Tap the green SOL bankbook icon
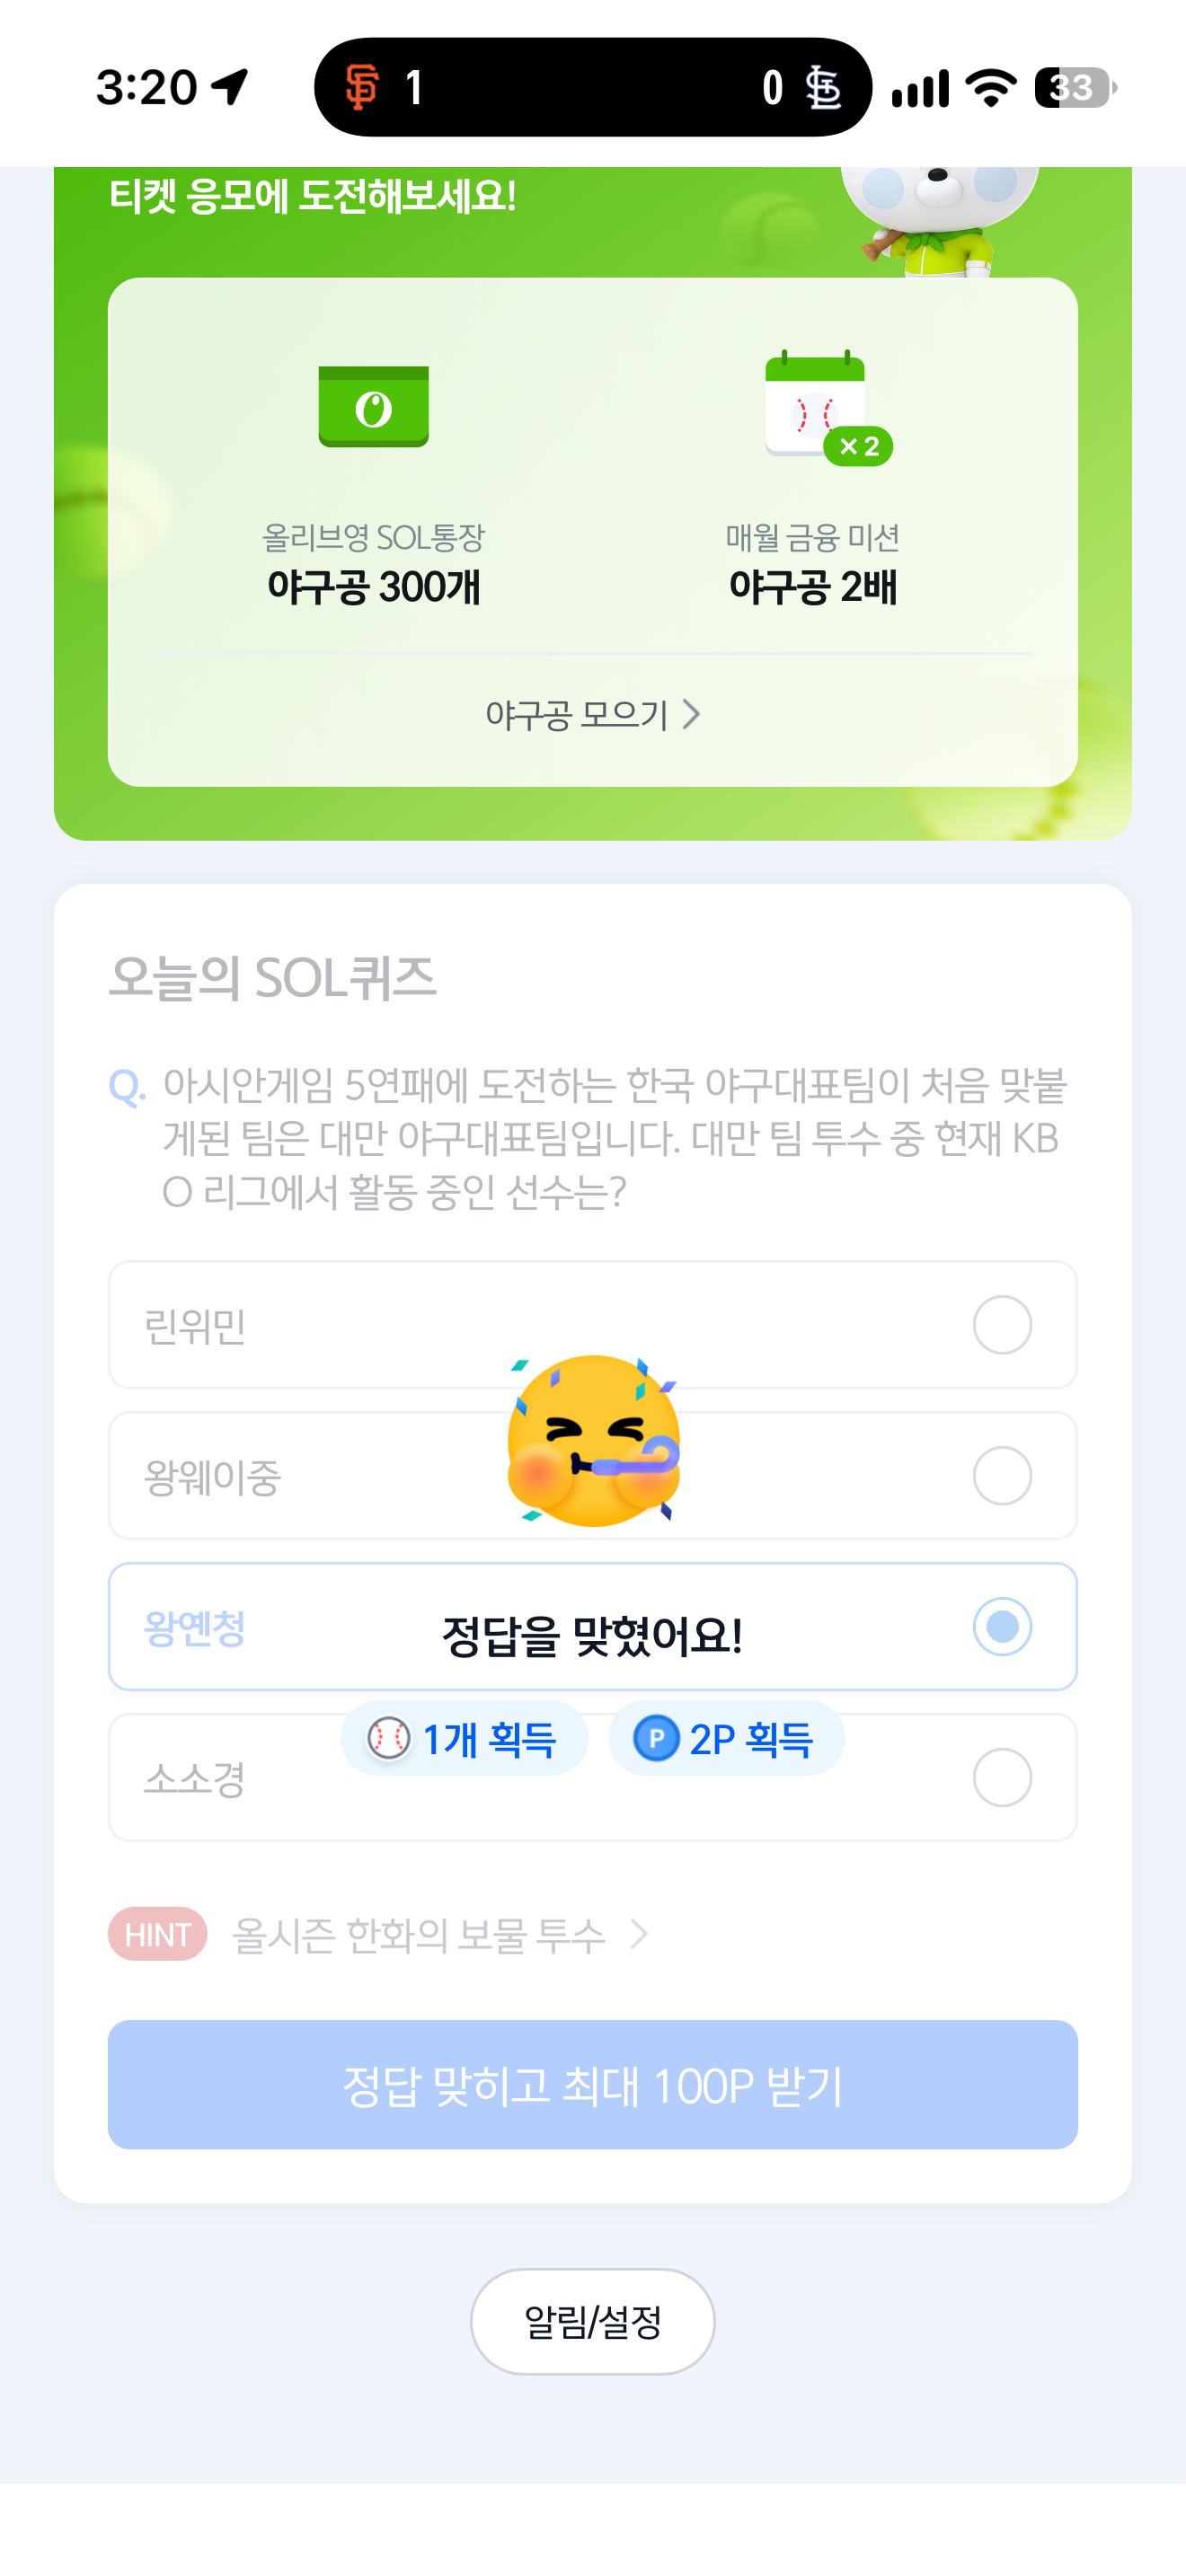This screenshot has width=1186, height=2576. pyautogui.click(x=373, y=406)
